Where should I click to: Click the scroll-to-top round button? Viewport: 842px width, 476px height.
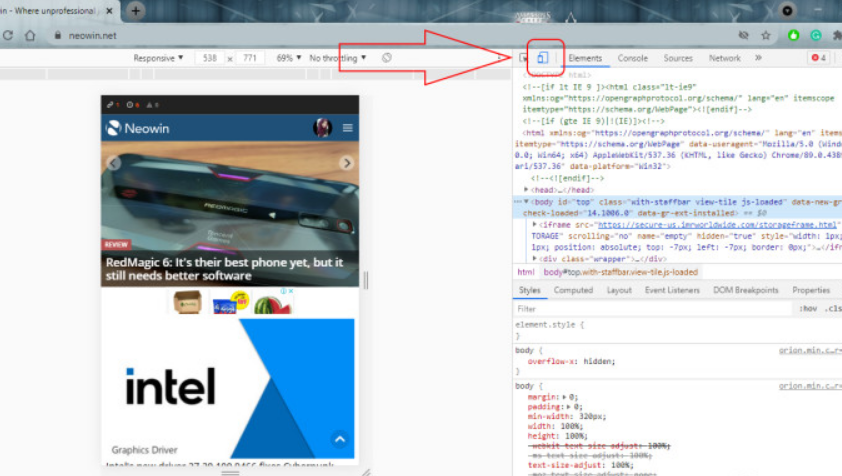point(340,439)
